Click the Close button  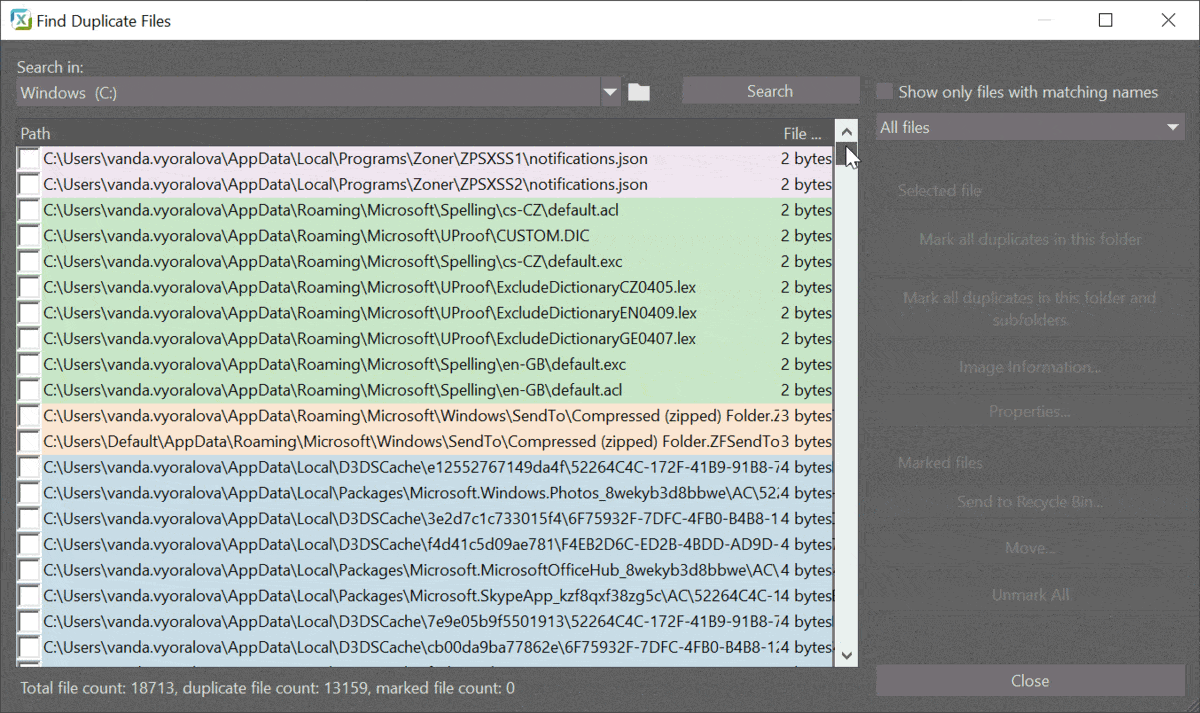(1029, 680)
